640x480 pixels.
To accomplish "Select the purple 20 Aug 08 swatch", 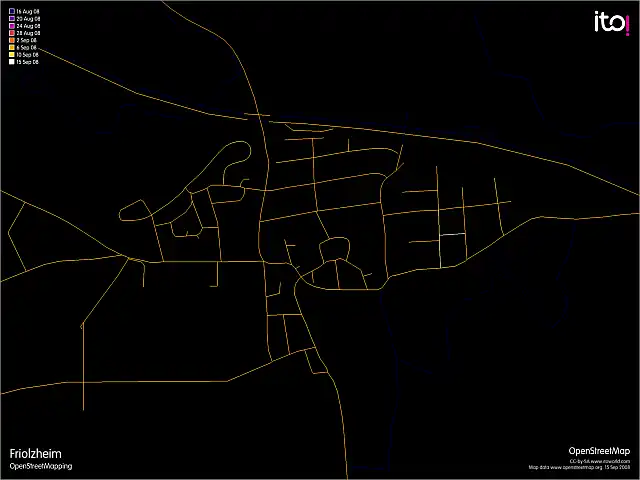I will pos(12,18).
